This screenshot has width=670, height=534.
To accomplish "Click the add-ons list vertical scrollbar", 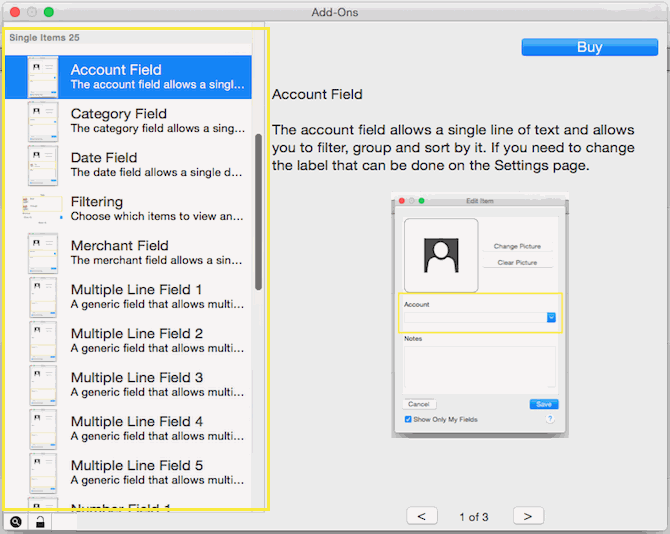I will [x=258, y=210].
